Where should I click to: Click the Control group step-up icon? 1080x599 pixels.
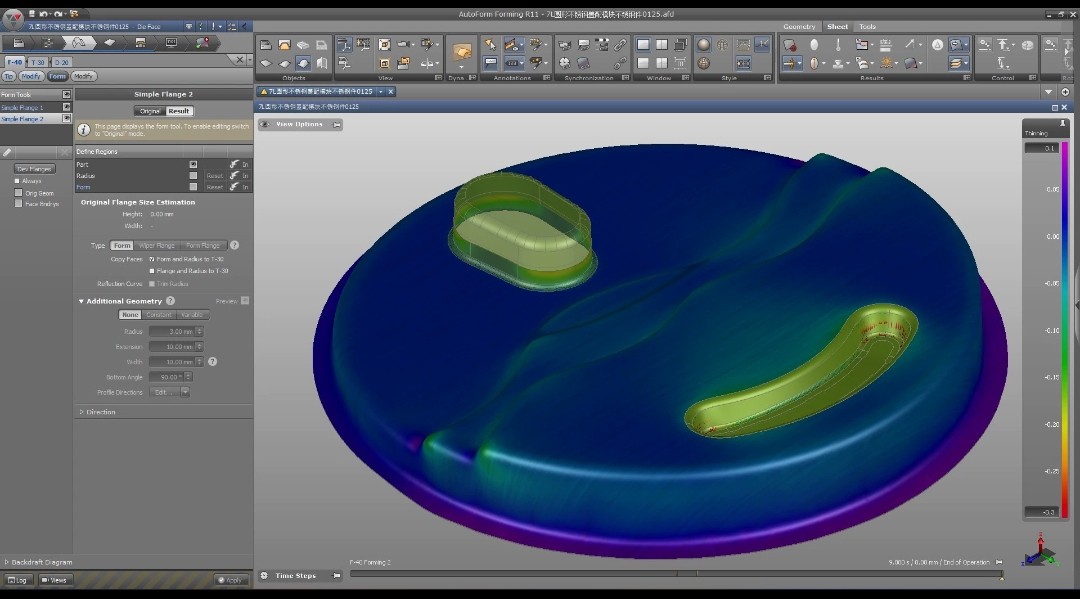point(1004,45)
